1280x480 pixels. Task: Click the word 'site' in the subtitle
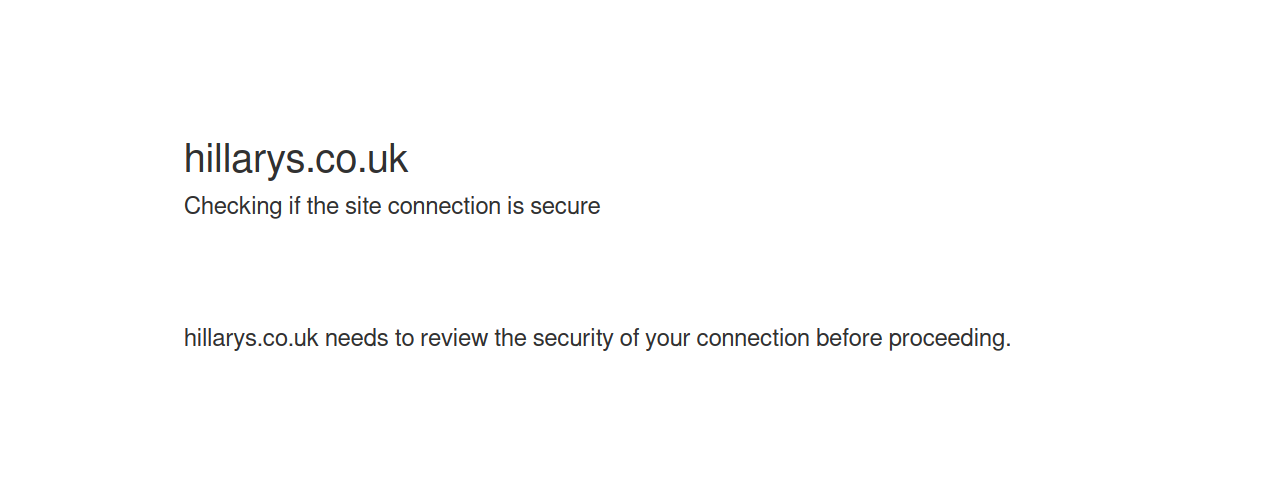(363, 206)
